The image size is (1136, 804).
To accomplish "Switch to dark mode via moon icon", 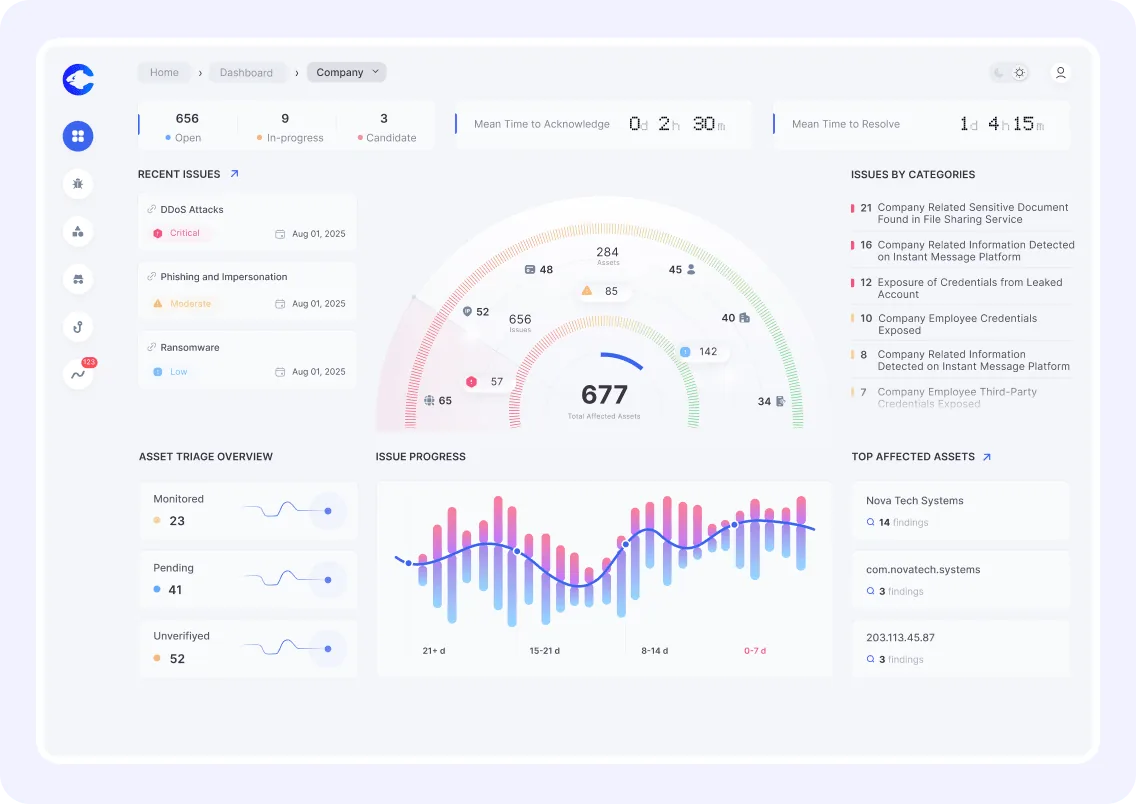I will pos(999,73).
